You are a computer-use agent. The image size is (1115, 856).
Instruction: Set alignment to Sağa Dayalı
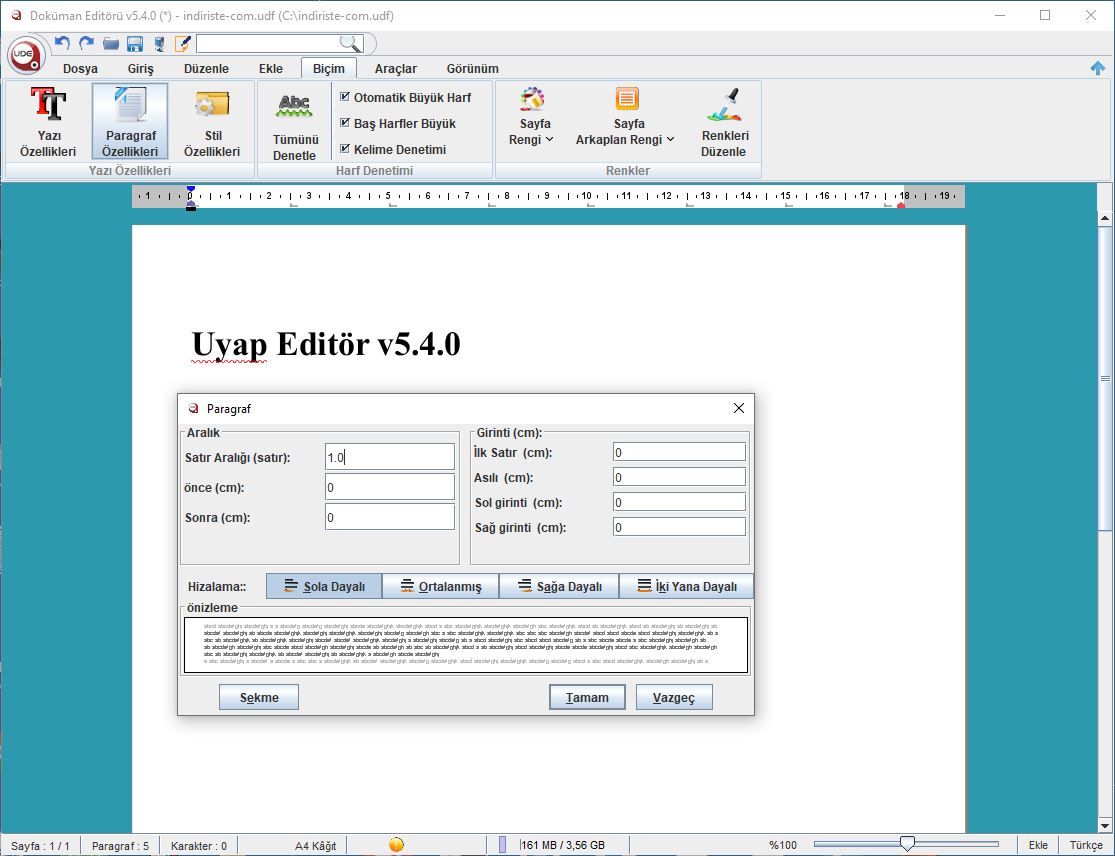click(560, 586)
